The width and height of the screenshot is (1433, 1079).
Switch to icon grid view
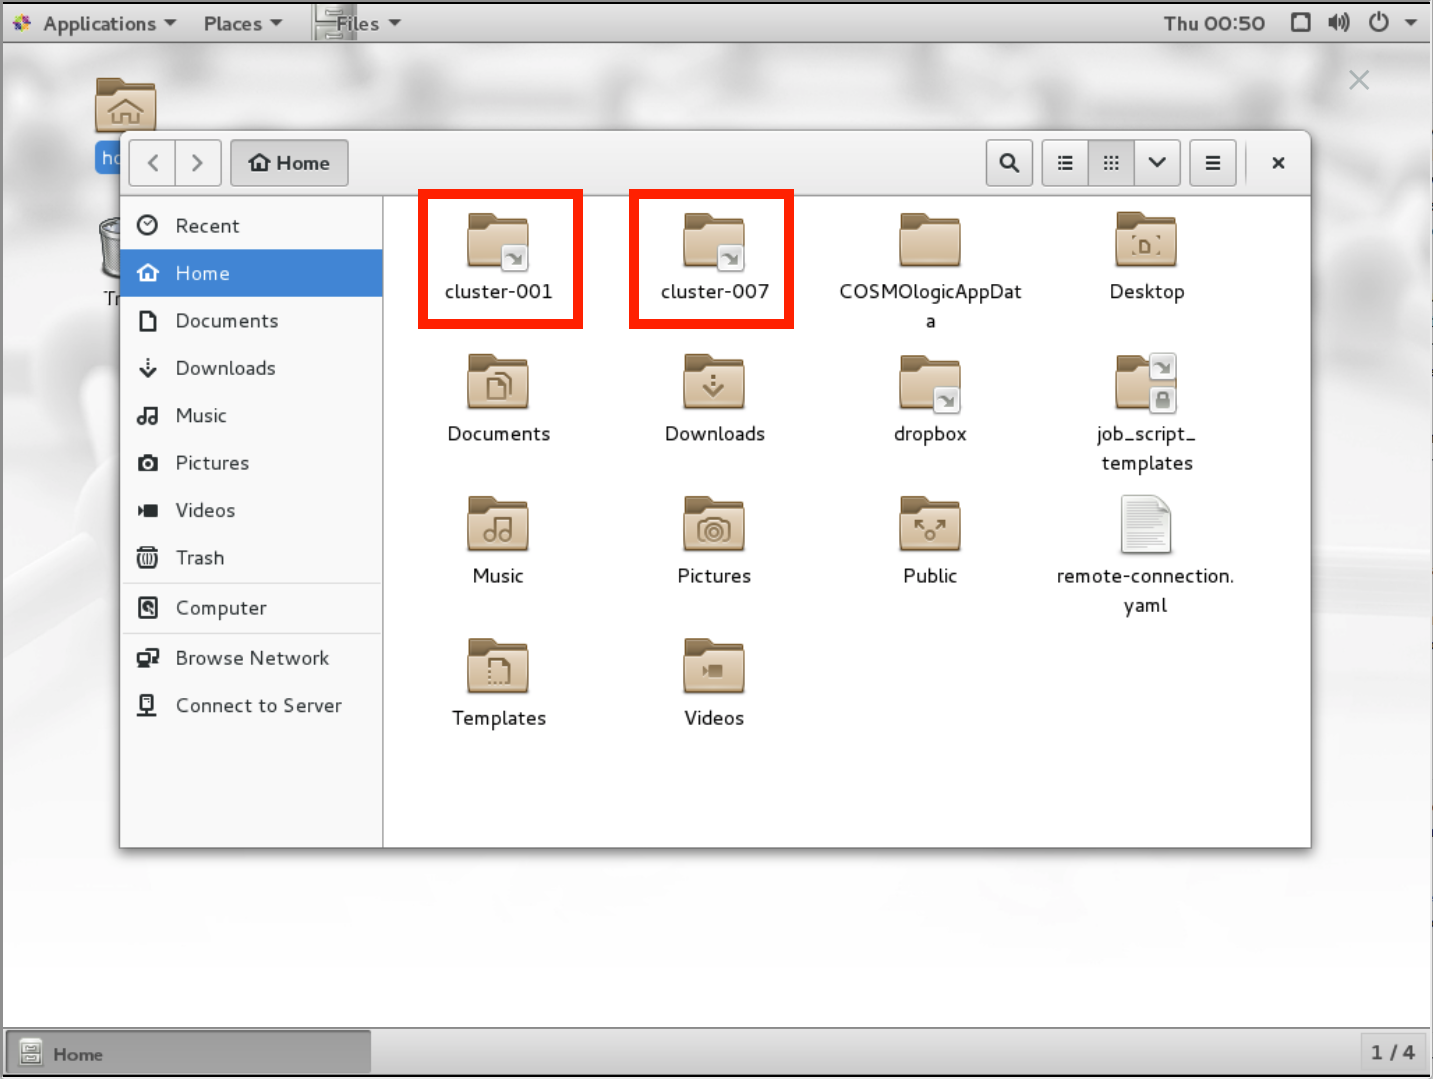(x=1111, y=163)
